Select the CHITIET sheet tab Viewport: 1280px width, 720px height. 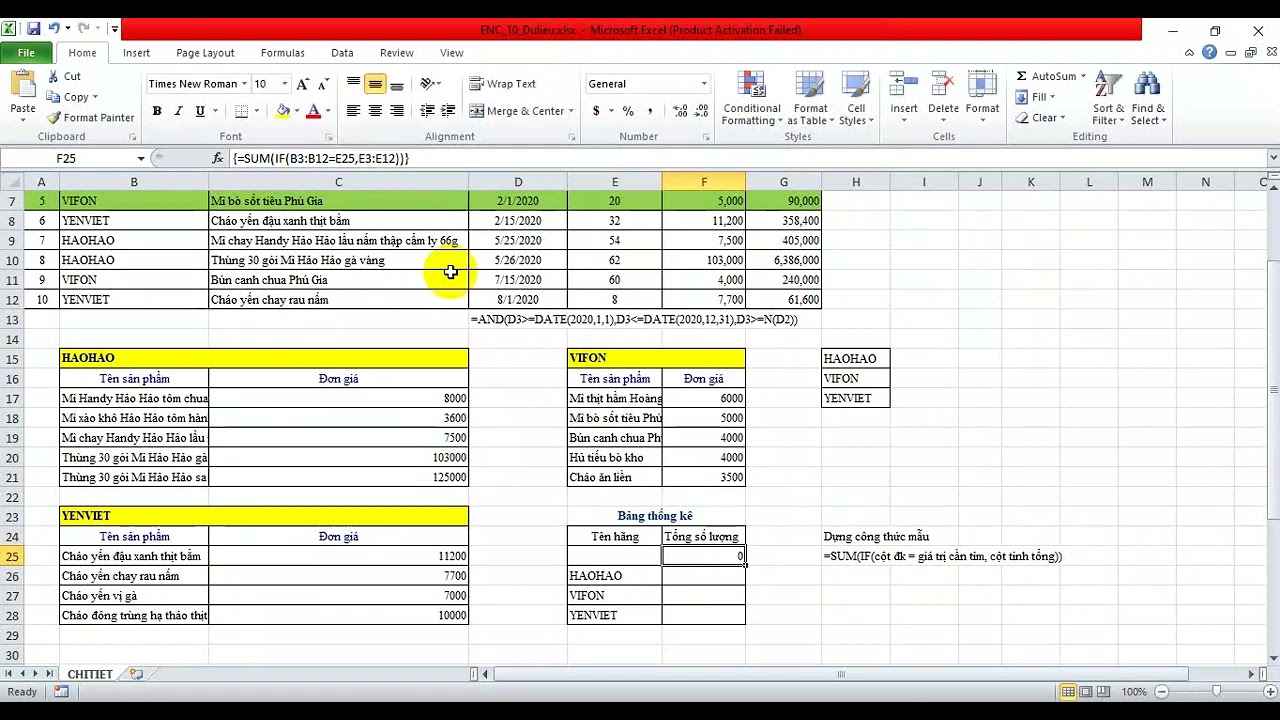point(90,674)
